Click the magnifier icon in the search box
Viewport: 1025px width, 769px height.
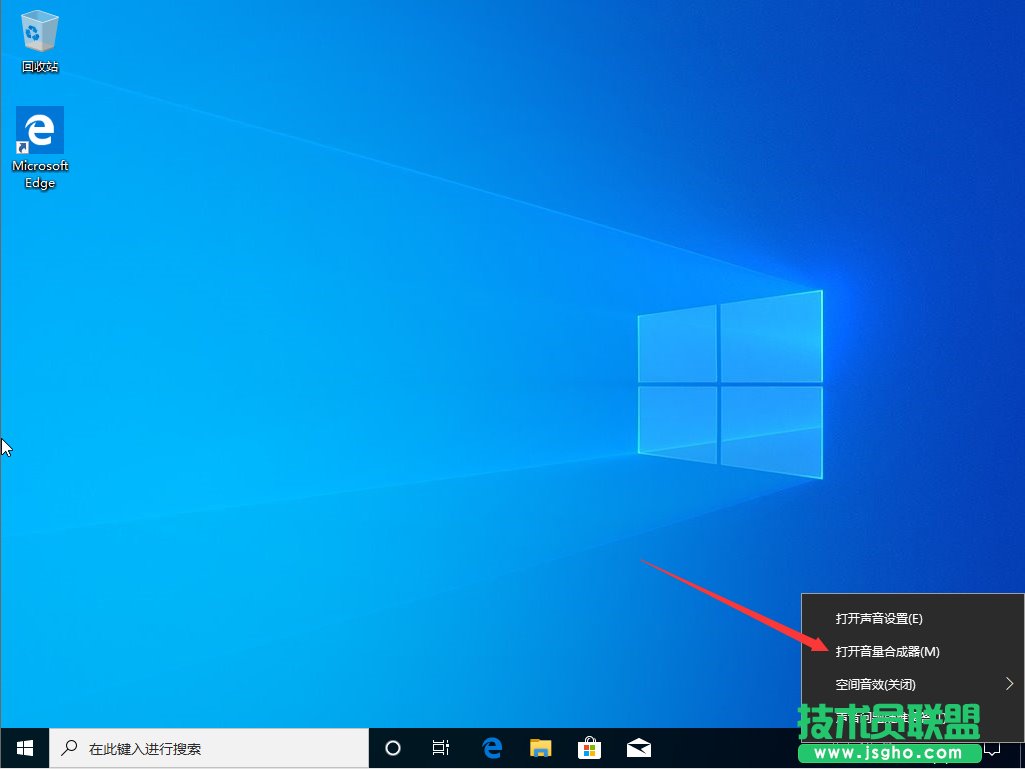click(x=68, y=747)
